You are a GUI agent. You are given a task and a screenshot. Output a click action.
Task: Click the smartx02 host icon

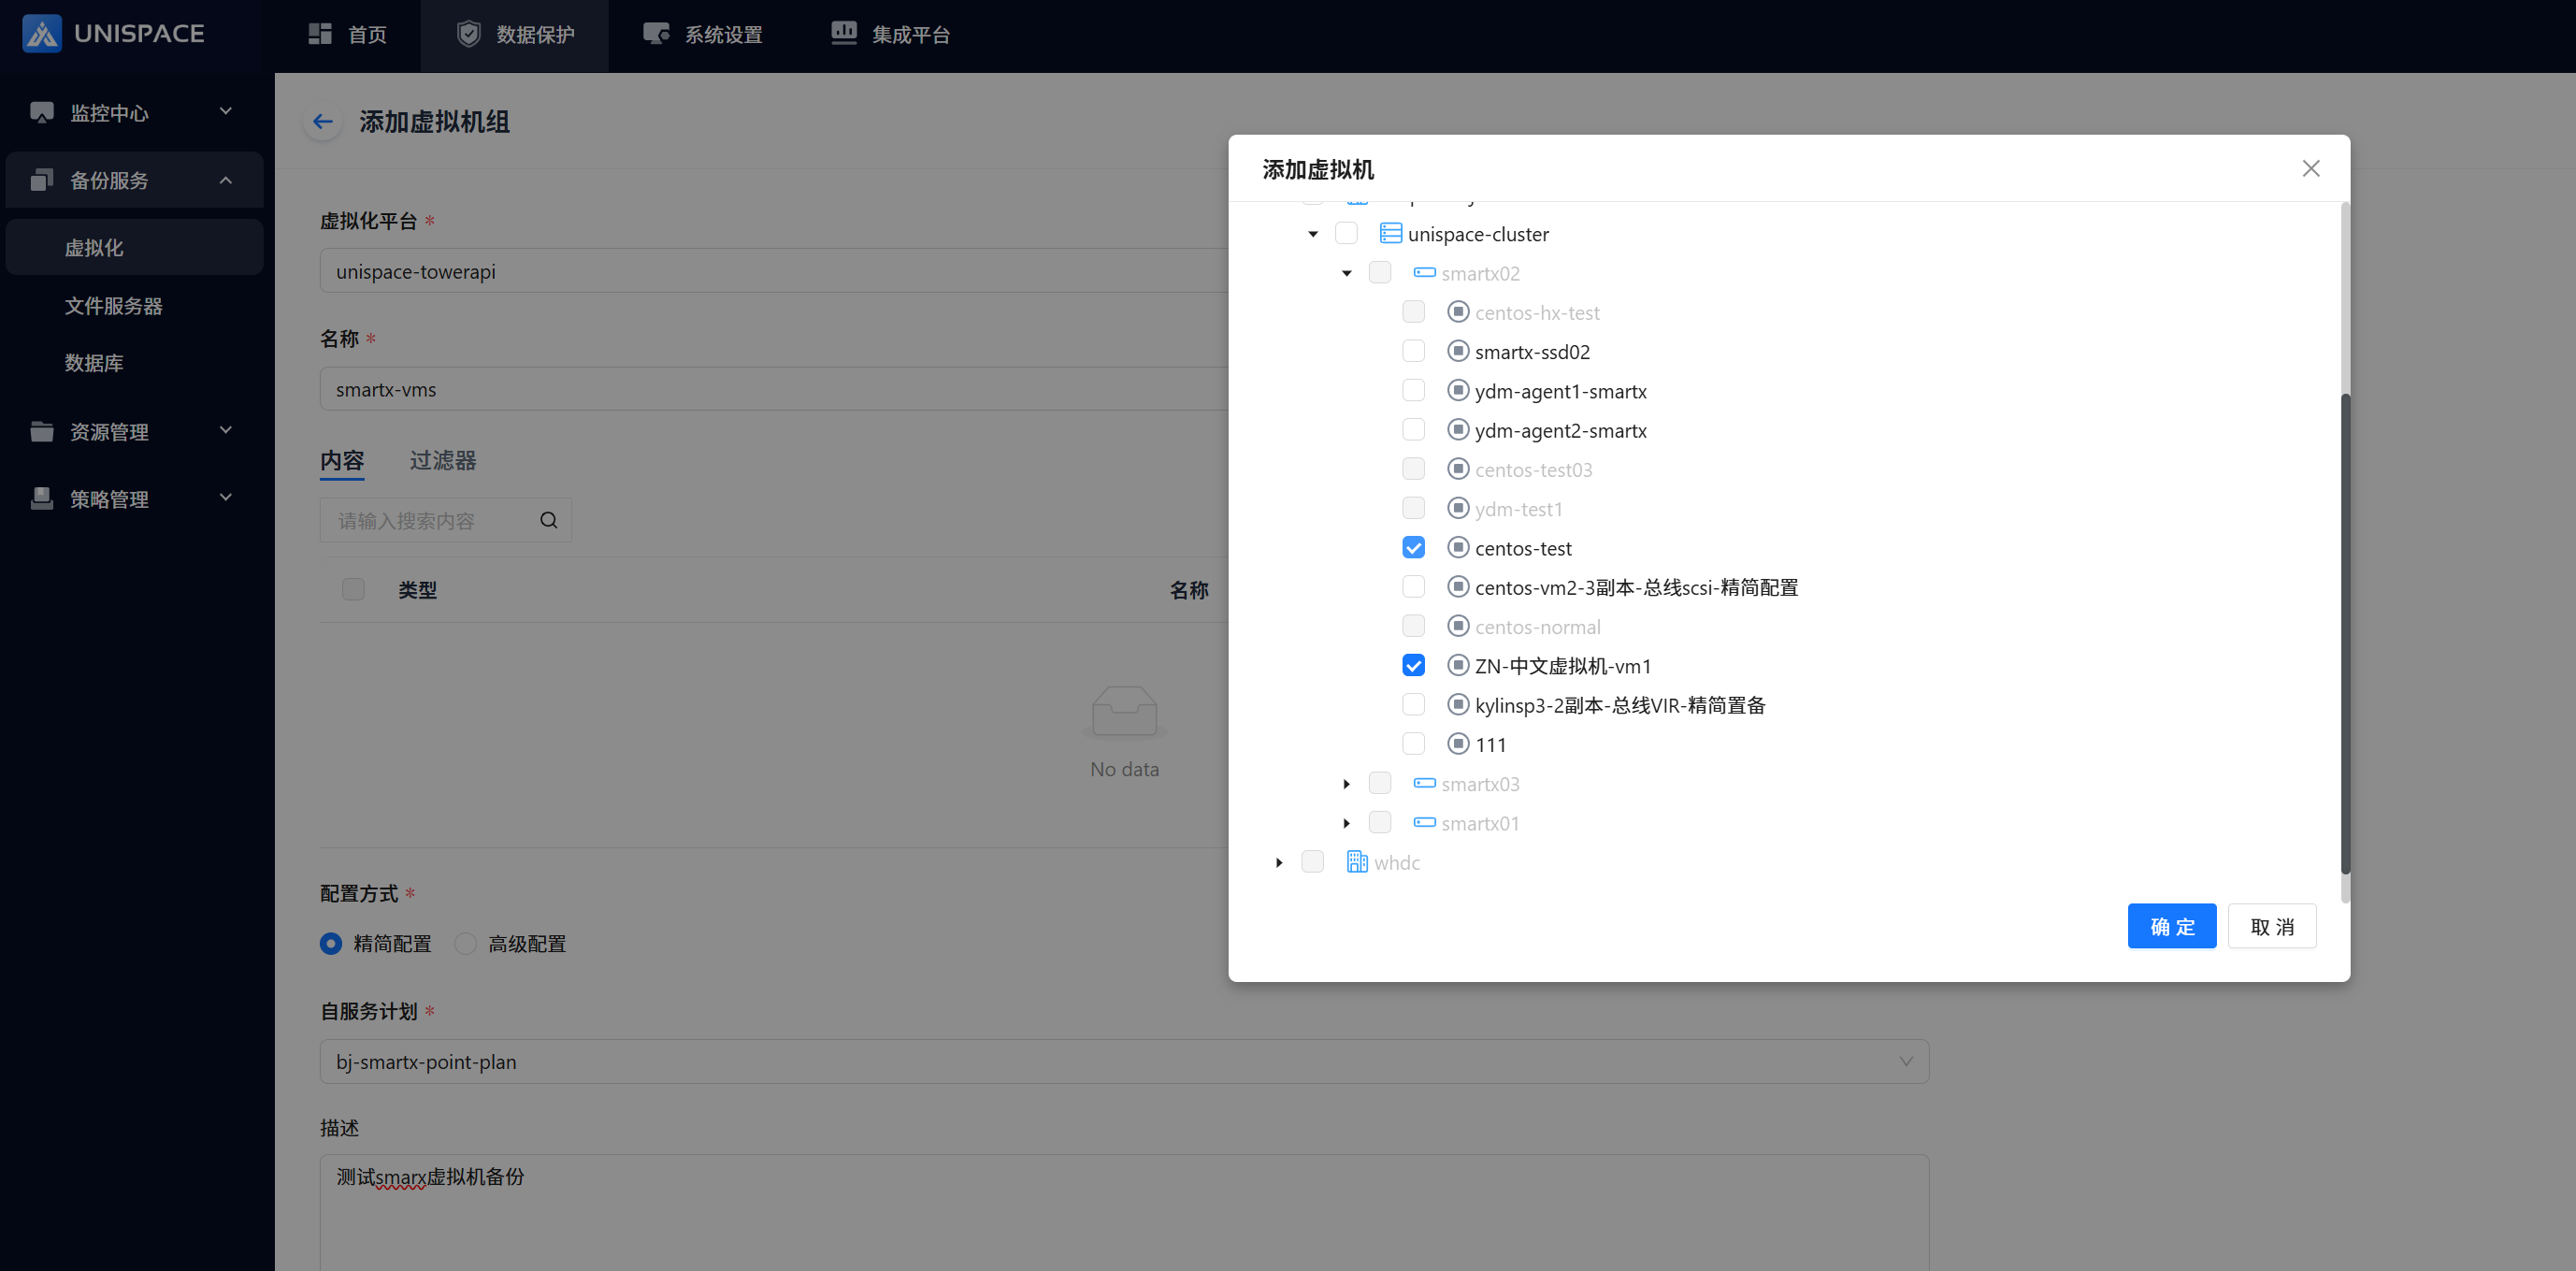(1424, 273)
